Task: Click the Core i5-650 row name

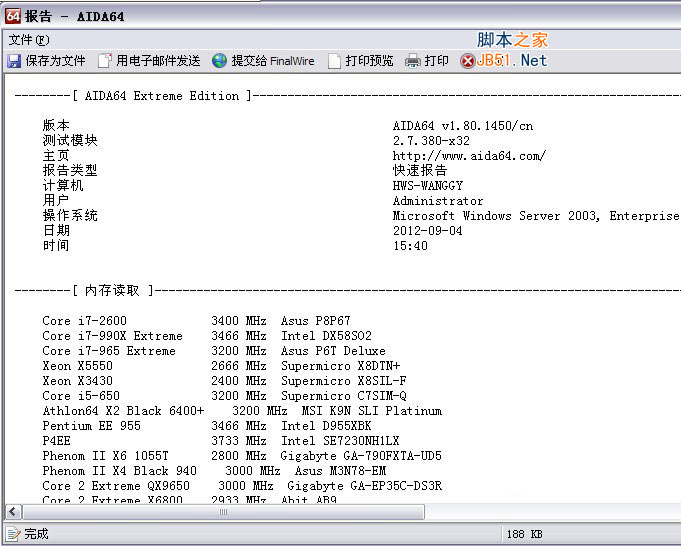Action: coord(81,396)
